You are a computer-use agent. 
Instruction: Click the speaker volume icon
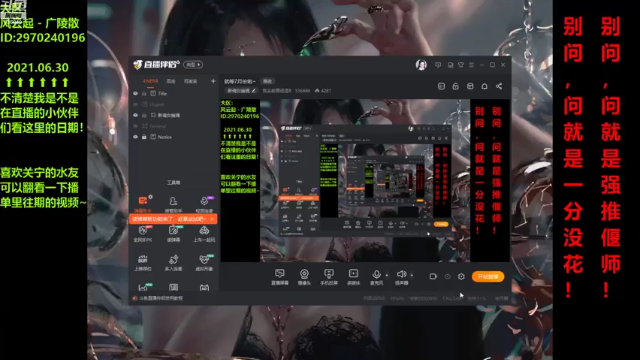pos(401,274)
